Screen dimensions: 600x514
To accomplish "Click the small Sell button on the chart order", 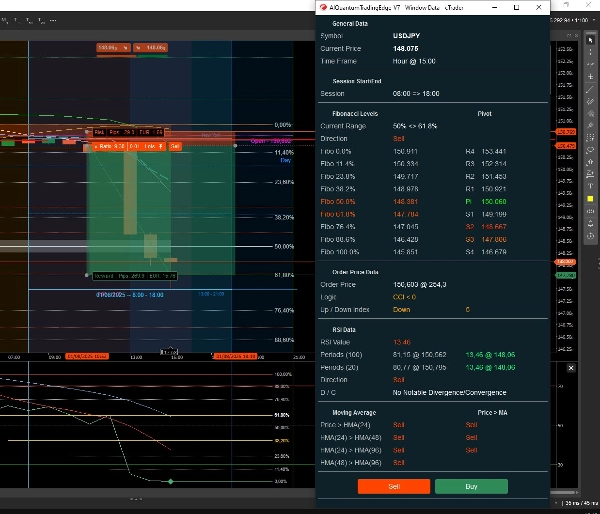I will coord(174,146).
